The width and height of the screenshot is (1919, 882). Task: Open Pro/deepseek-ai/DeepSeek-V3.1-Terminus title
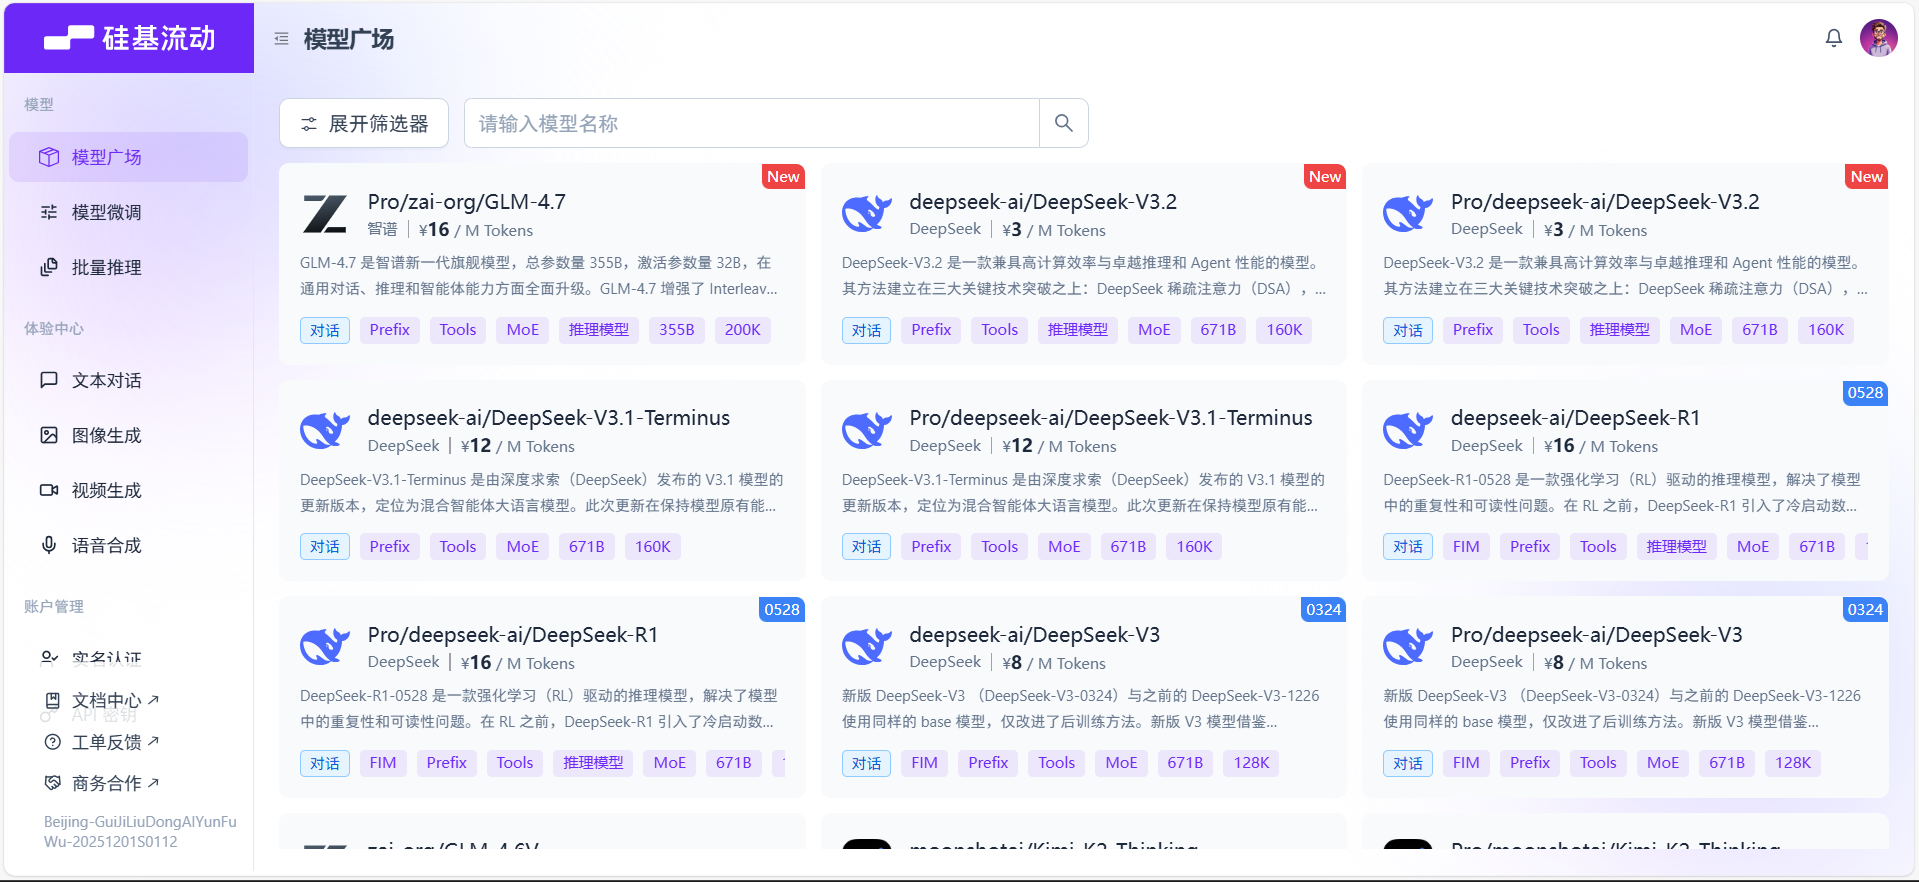(1111, 418)
